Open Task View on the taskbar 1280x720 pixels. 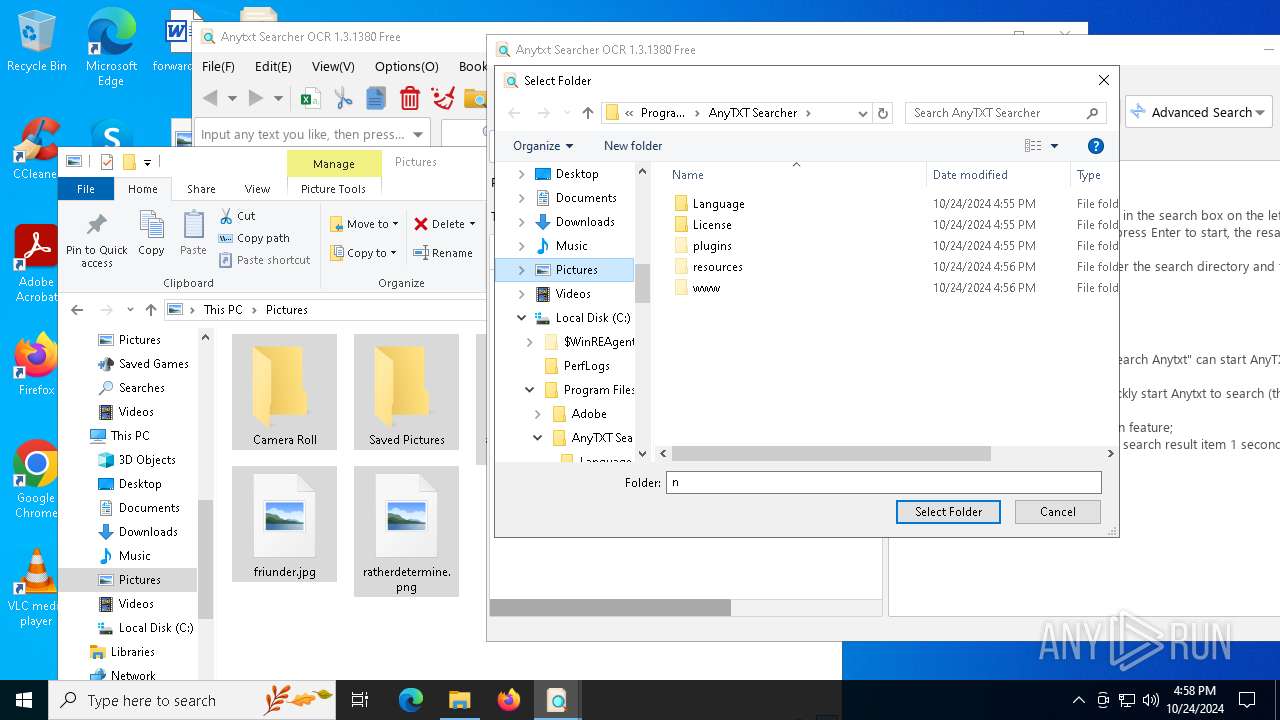click(360, 700)
